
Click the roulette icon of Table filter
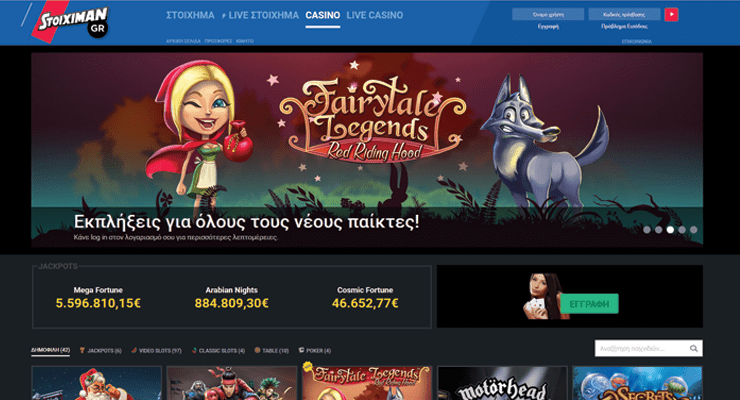click(257, 350)
